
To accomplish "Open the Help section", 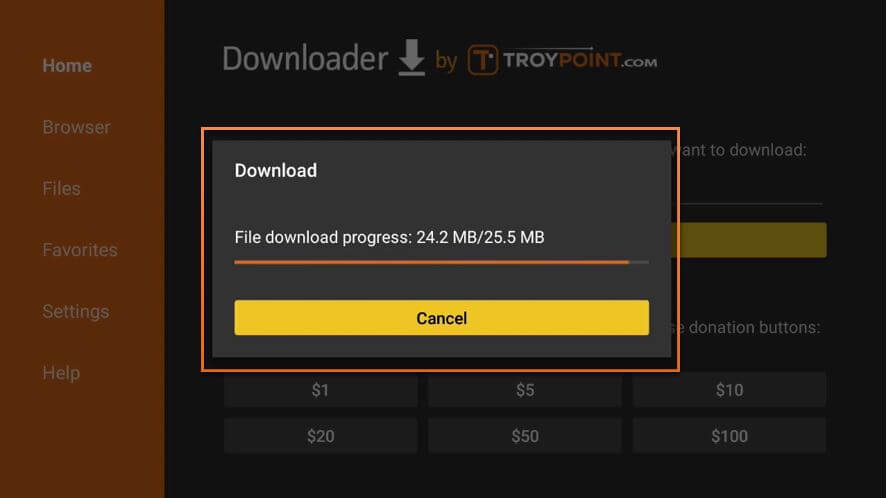I will pos(61,373).
